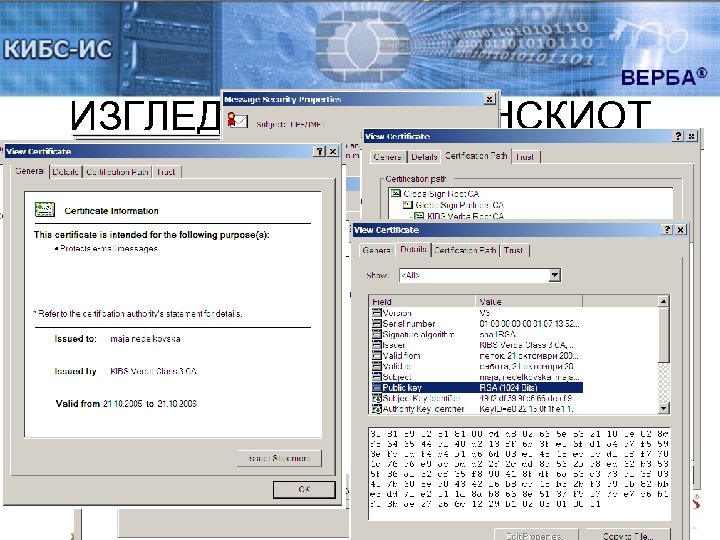Viewport: 720px width, 540px height.
Task: Open Certification Path tab in front window
Action: tap(465, 251)
